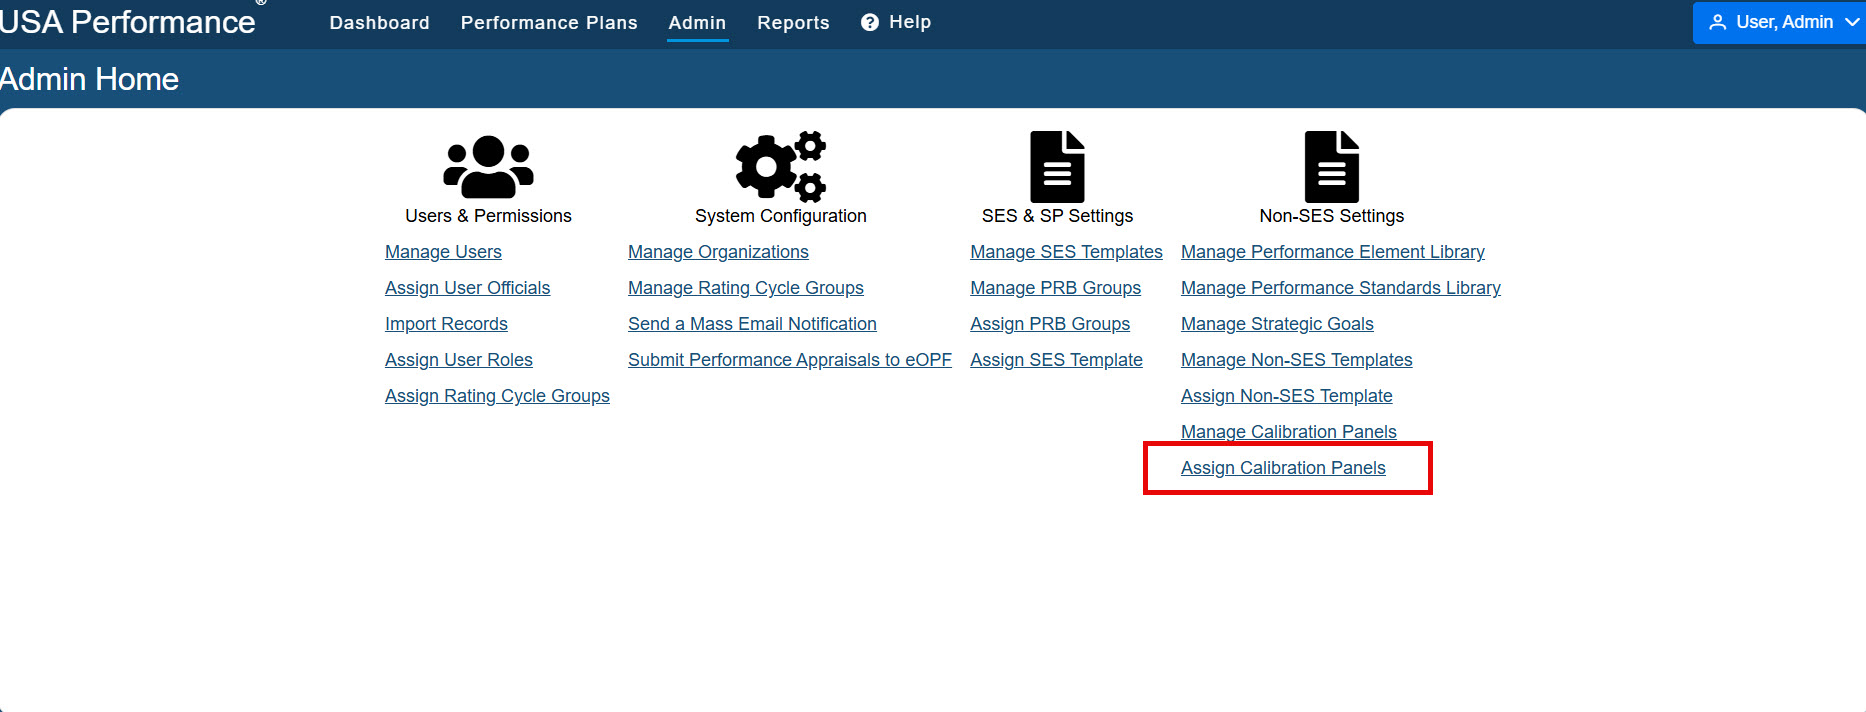Image resolution: width=1866 pixels, height=712 pixels.
Task: Open Manage Non-SES Templates
Action: point(1297,360)
